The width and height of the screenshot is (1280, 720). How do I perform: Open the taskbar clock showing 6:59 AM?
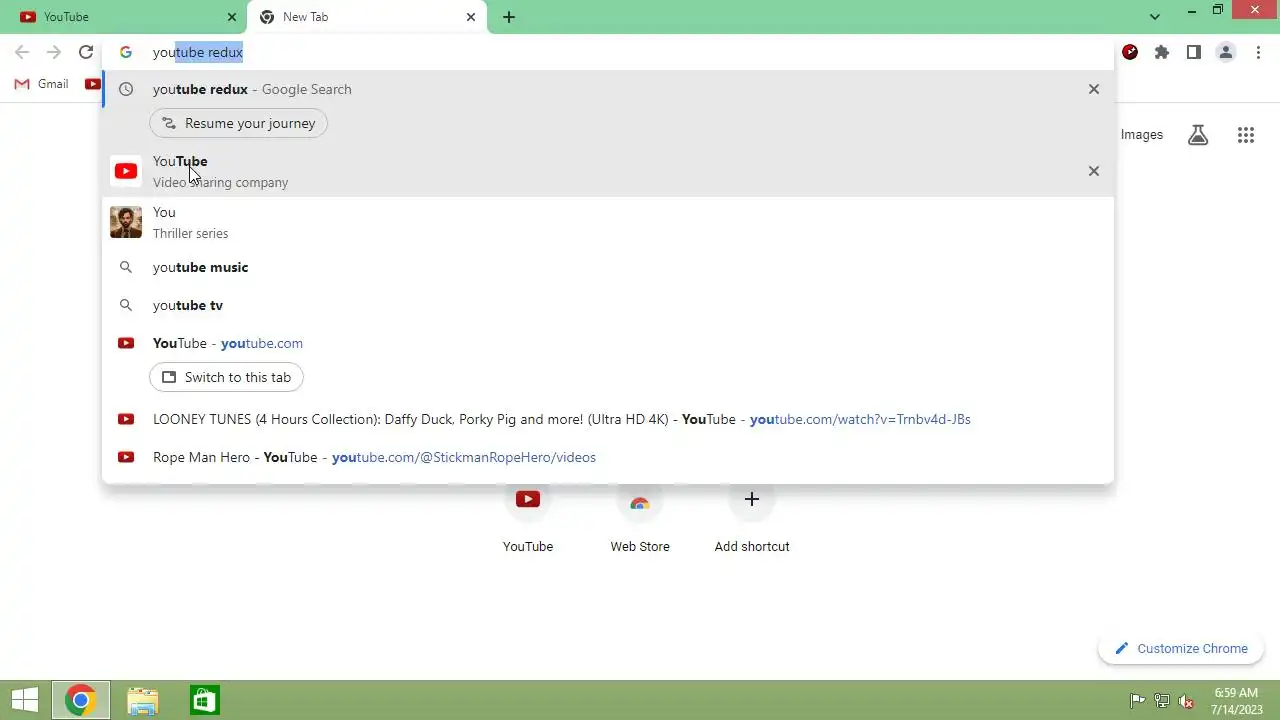click(1236, 701)
